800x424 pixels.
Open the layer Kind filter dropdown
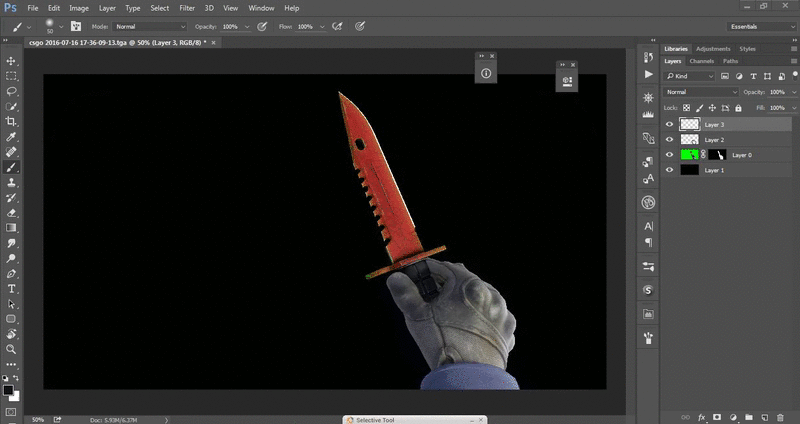point(690,76)
